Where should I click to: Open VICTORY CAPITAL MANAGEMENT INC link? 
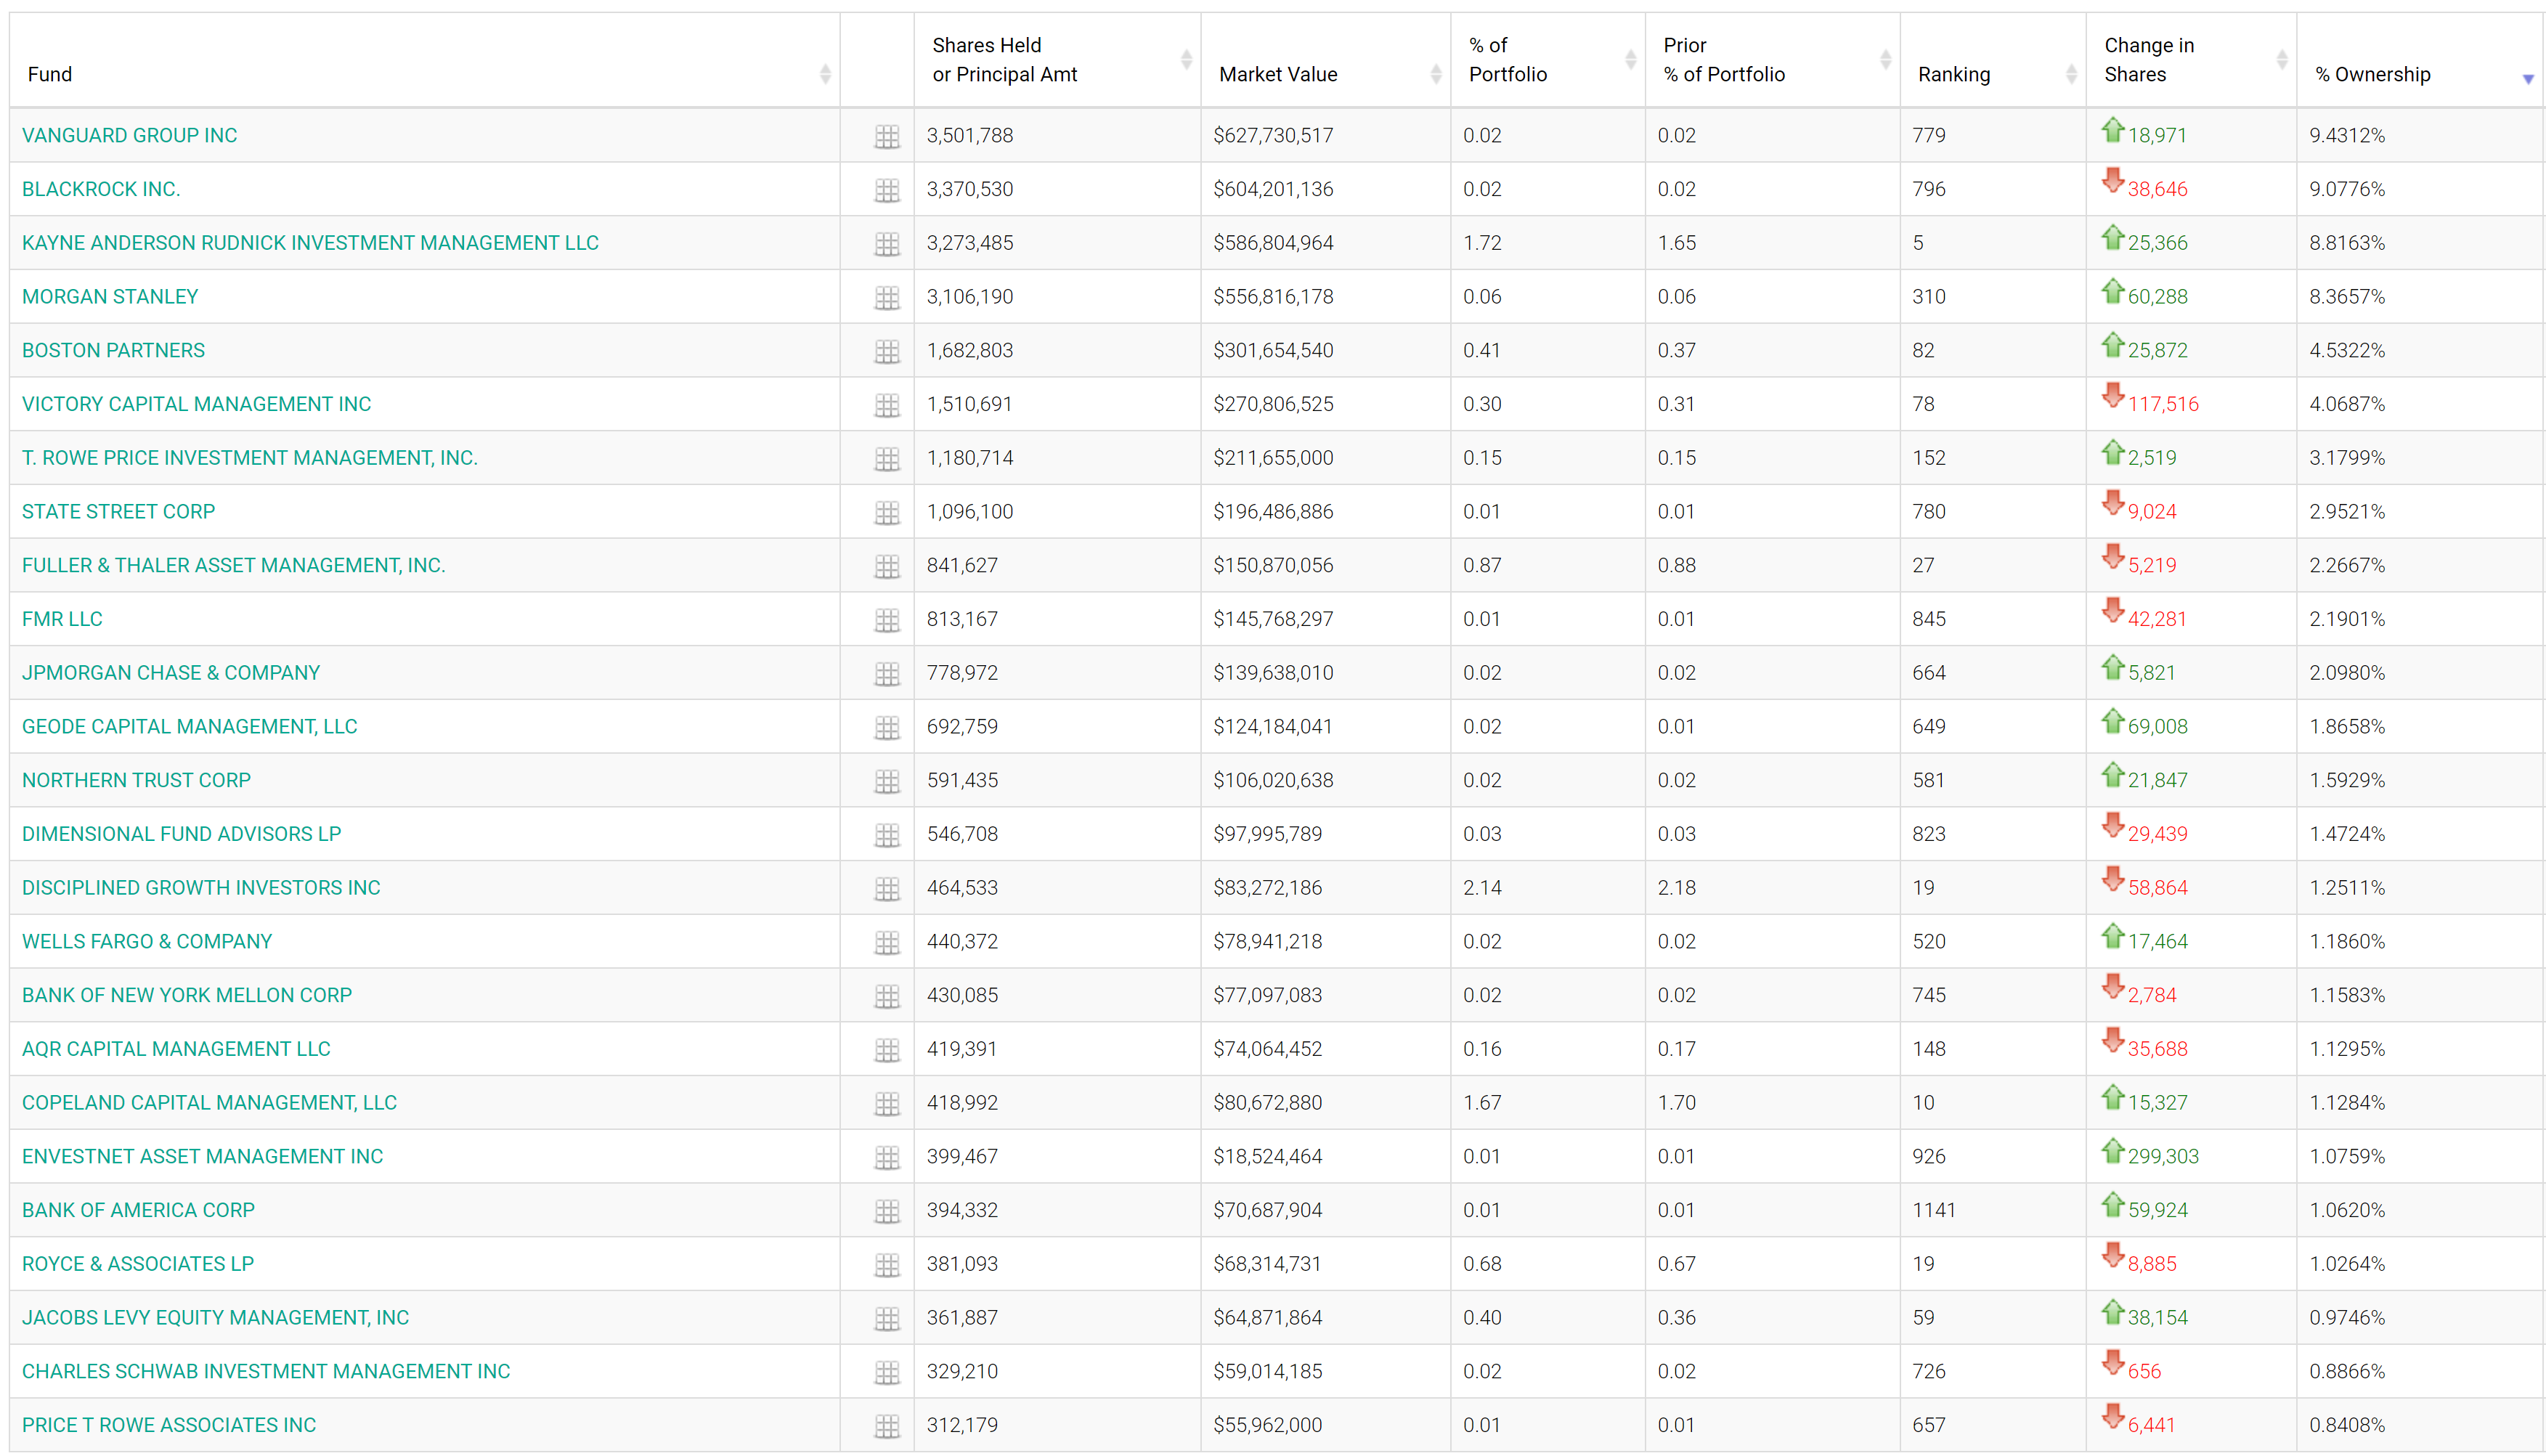196,404
